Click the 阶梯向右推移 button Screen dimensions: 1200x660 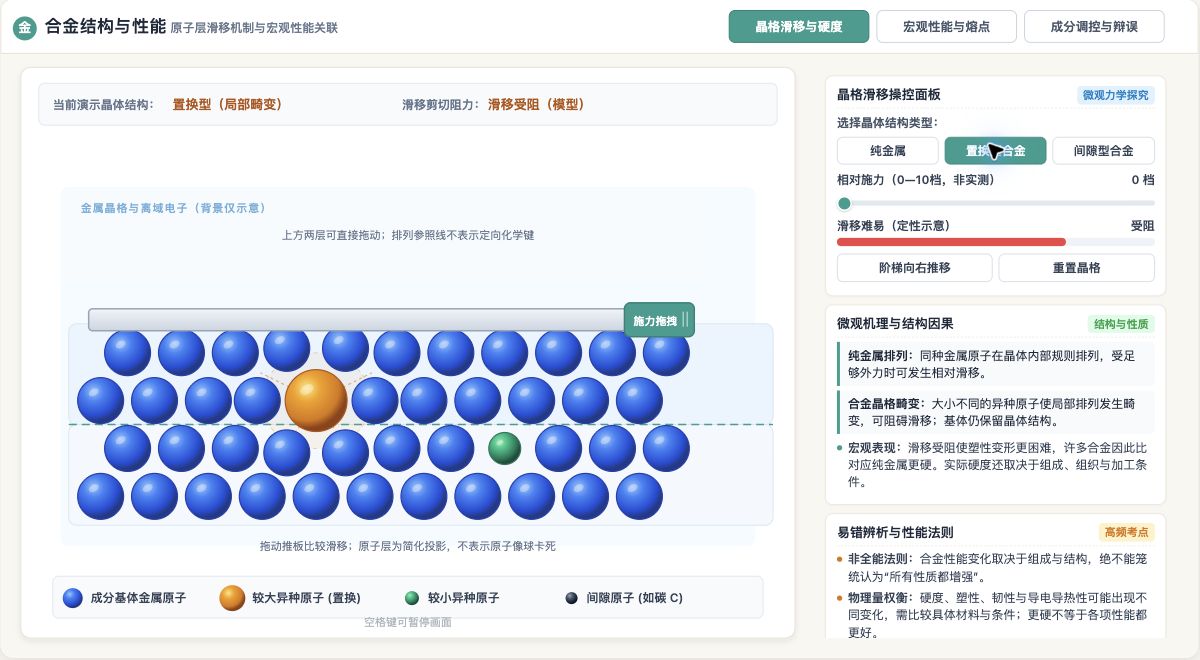pos(914,268)
